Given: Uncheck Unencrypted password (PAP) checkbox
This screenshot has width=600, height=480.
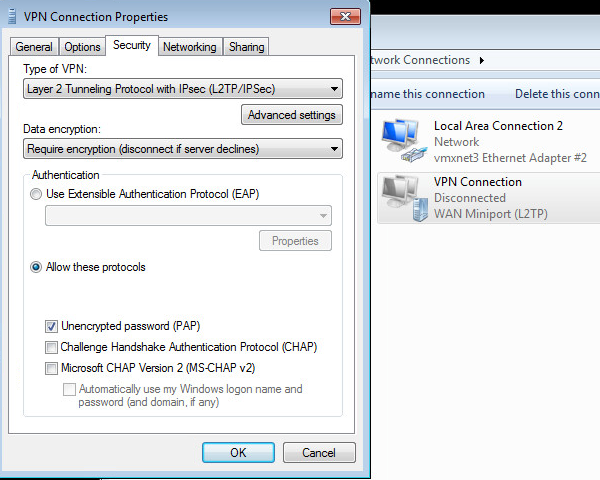Looking at the screenshot, I should (x=51, y=326).
